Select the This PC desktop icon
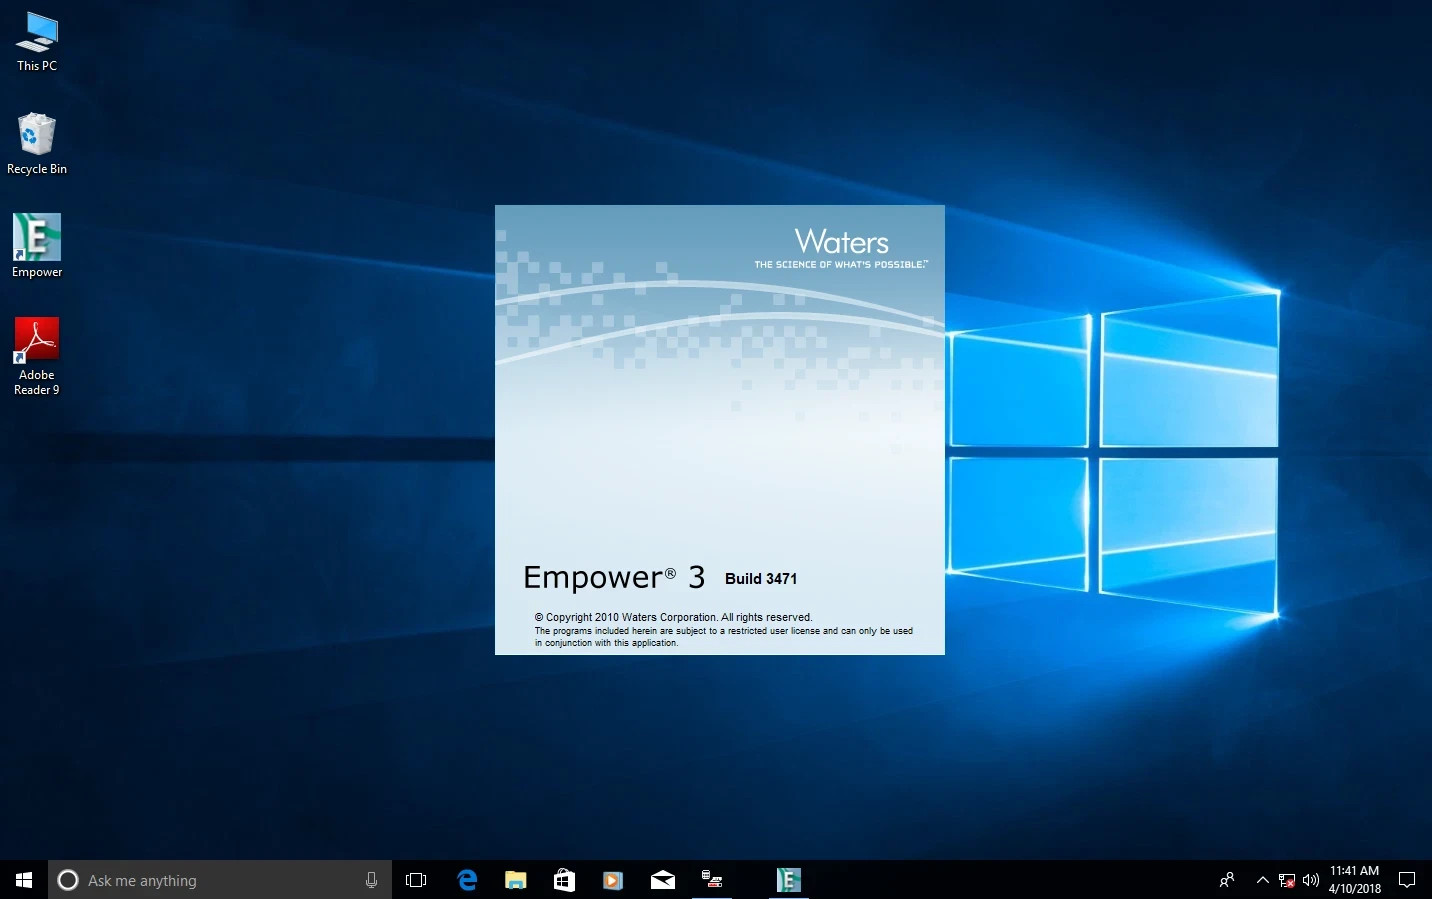1432x899 pixels. [x=37, y=42]
